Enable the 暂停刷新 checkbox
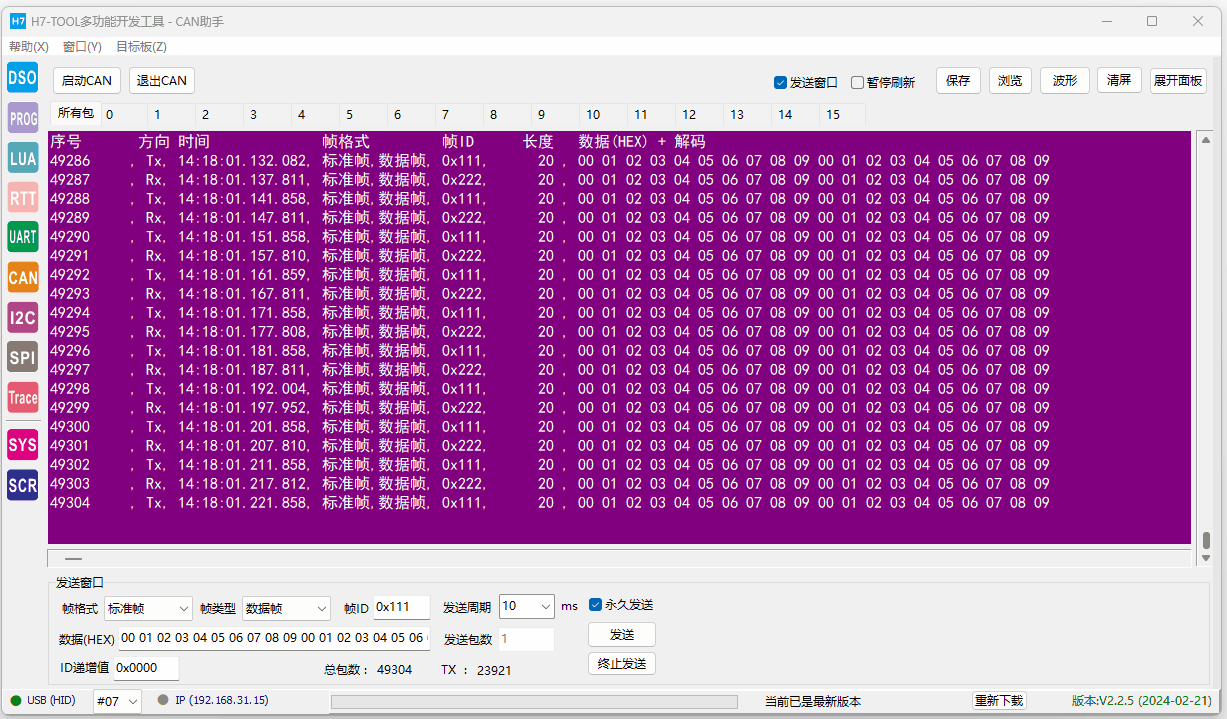The image size is (1227, 719). pyautogui.click(x=857, y=83)
